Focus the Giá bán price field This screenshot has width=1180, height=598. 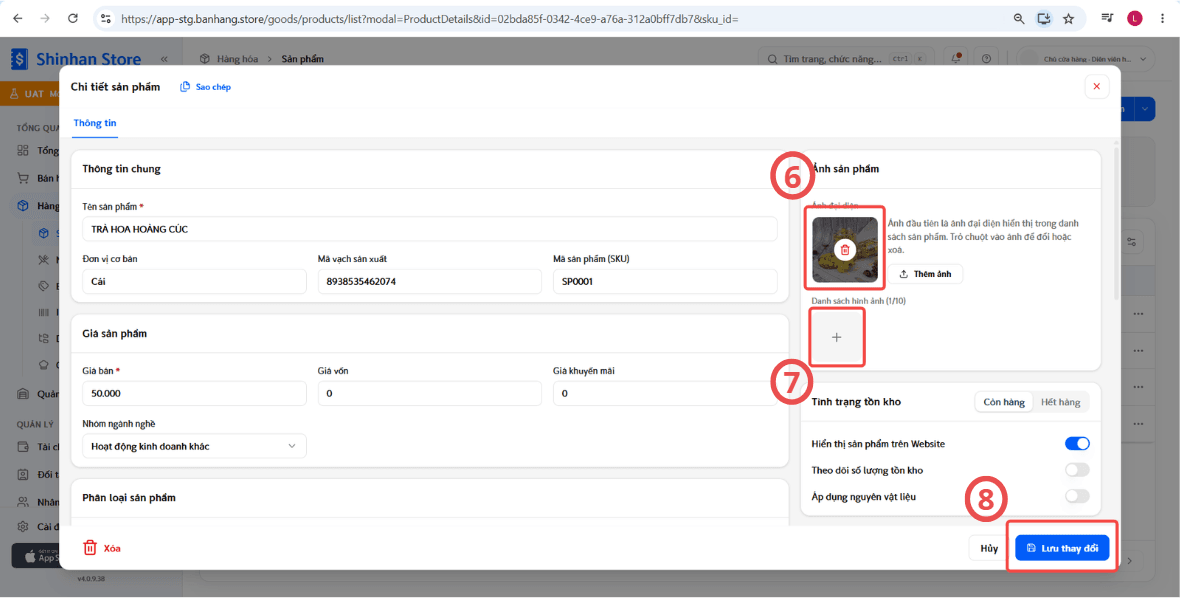(x=194, y=393)
